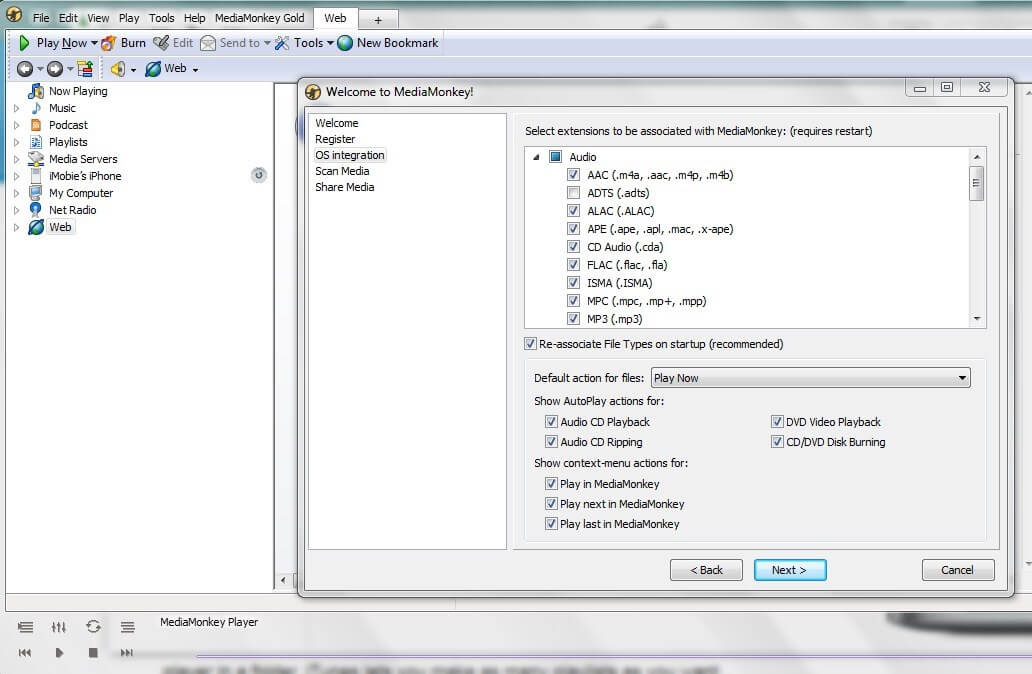Open the Podcast node in the tree

[x=68, y=125]
